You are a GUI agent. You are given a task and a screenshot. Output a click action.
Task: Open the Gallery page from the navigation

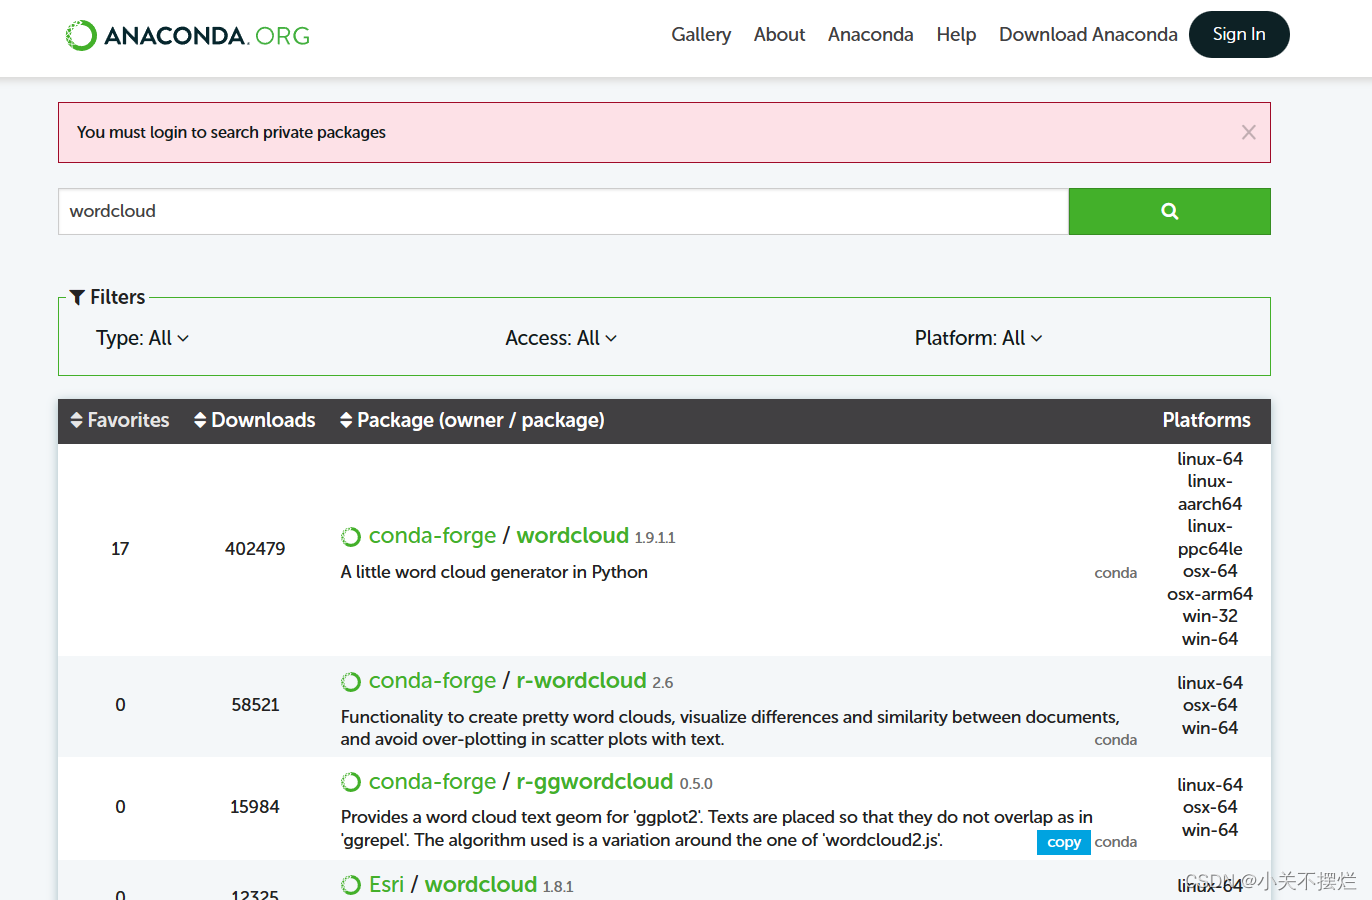pos(700,34)
